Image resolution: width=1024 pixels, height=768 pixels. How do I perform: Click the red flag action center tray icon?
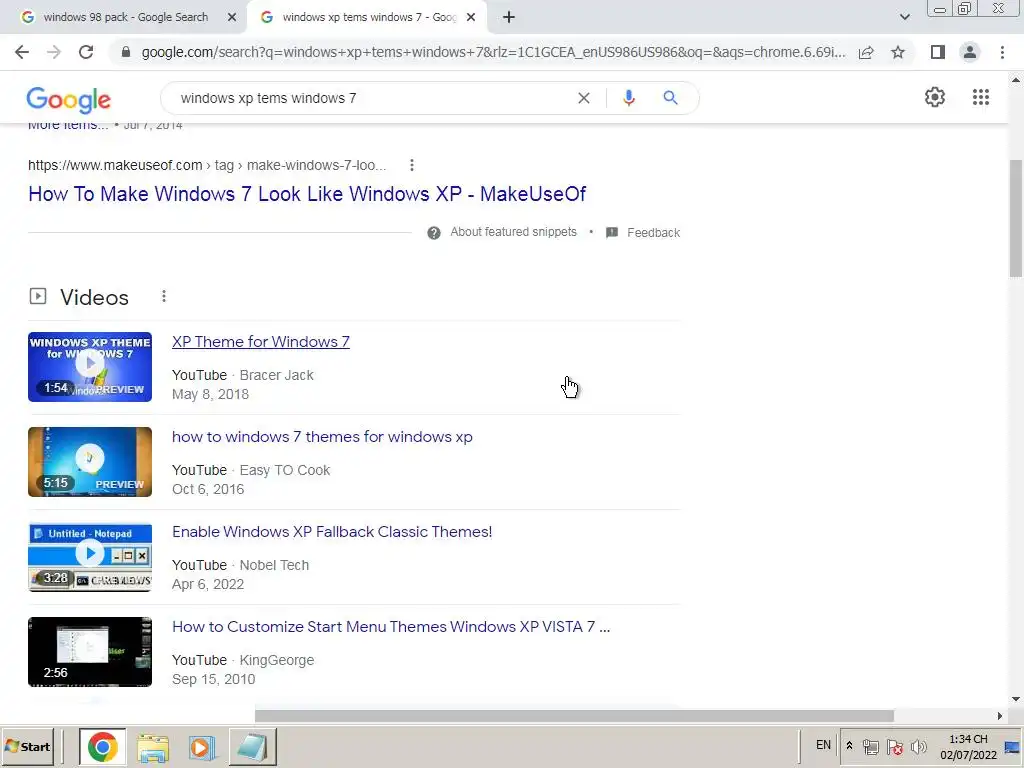coord(895,746)
